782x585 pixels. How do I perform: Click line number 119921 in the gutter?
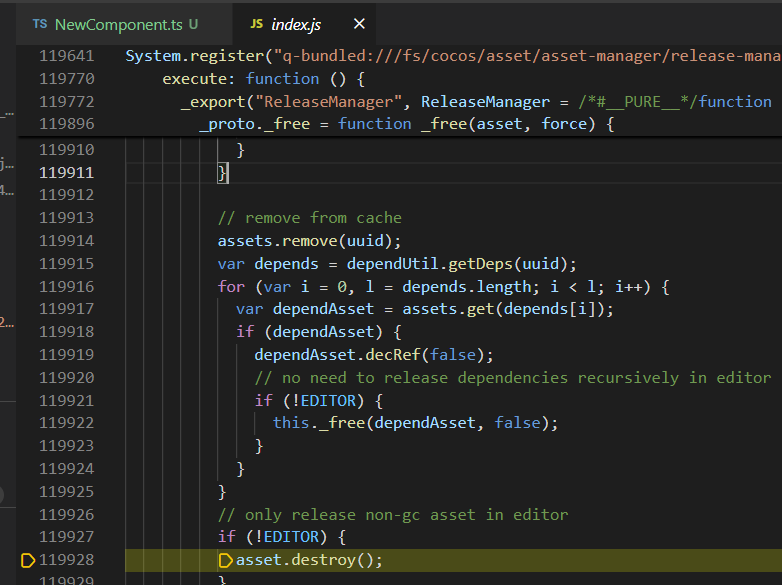[x=66, y=400]
